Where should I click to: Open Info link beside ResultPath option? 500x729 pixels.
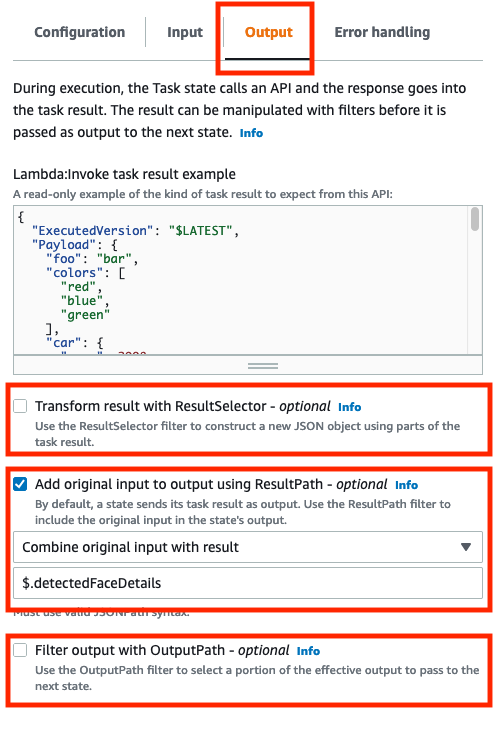pos(406,485)
